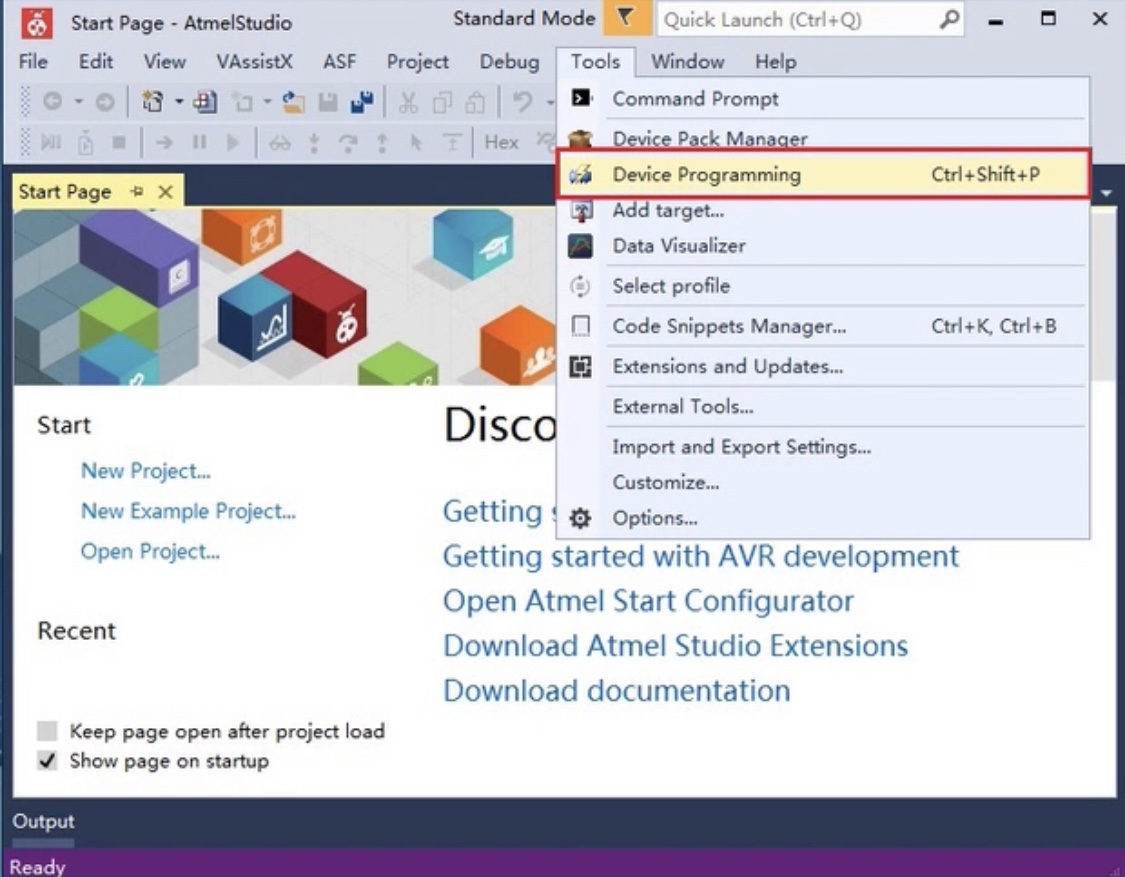The height and width of the screenshot is (877, 1125).
Task: Click the Show Next Statement arrow icon
Action: pos(164,142)
